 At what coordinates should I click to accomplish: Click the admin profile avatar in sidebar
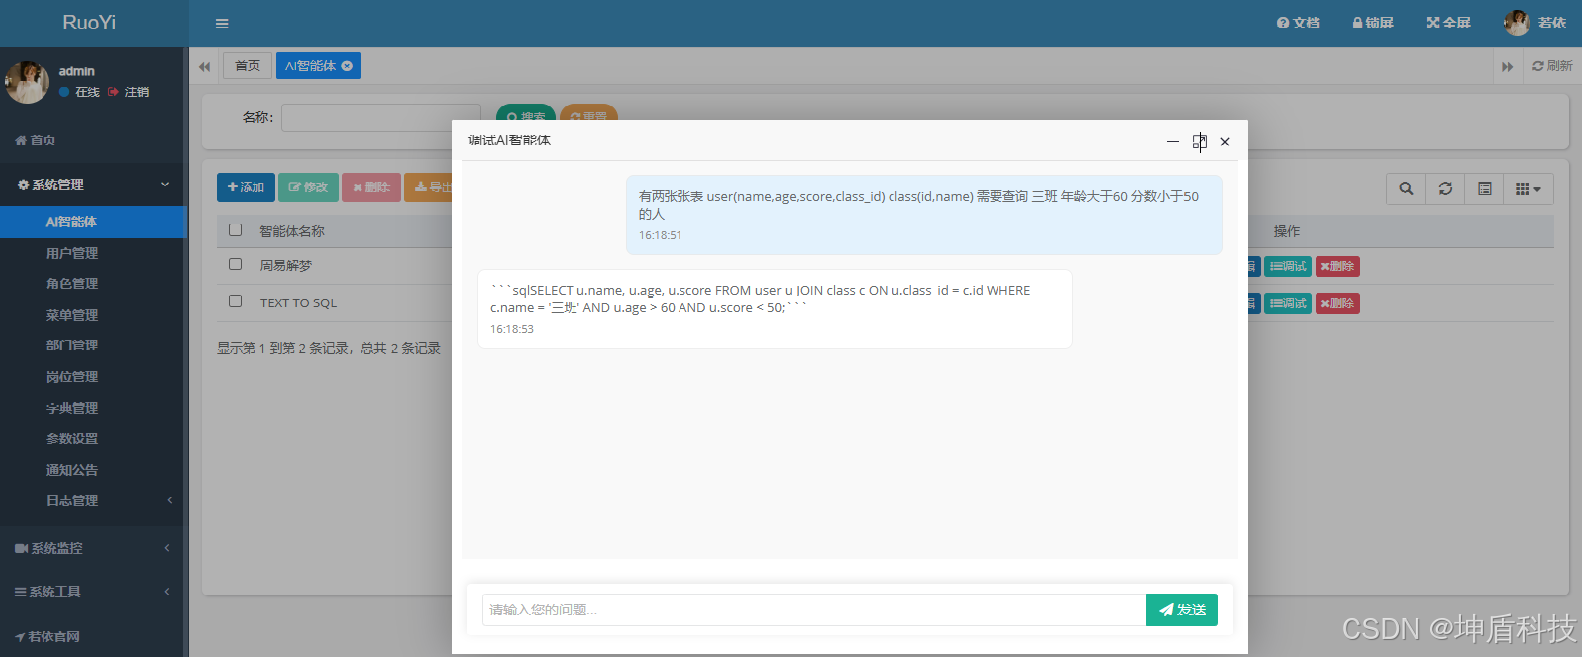(27, 82)
